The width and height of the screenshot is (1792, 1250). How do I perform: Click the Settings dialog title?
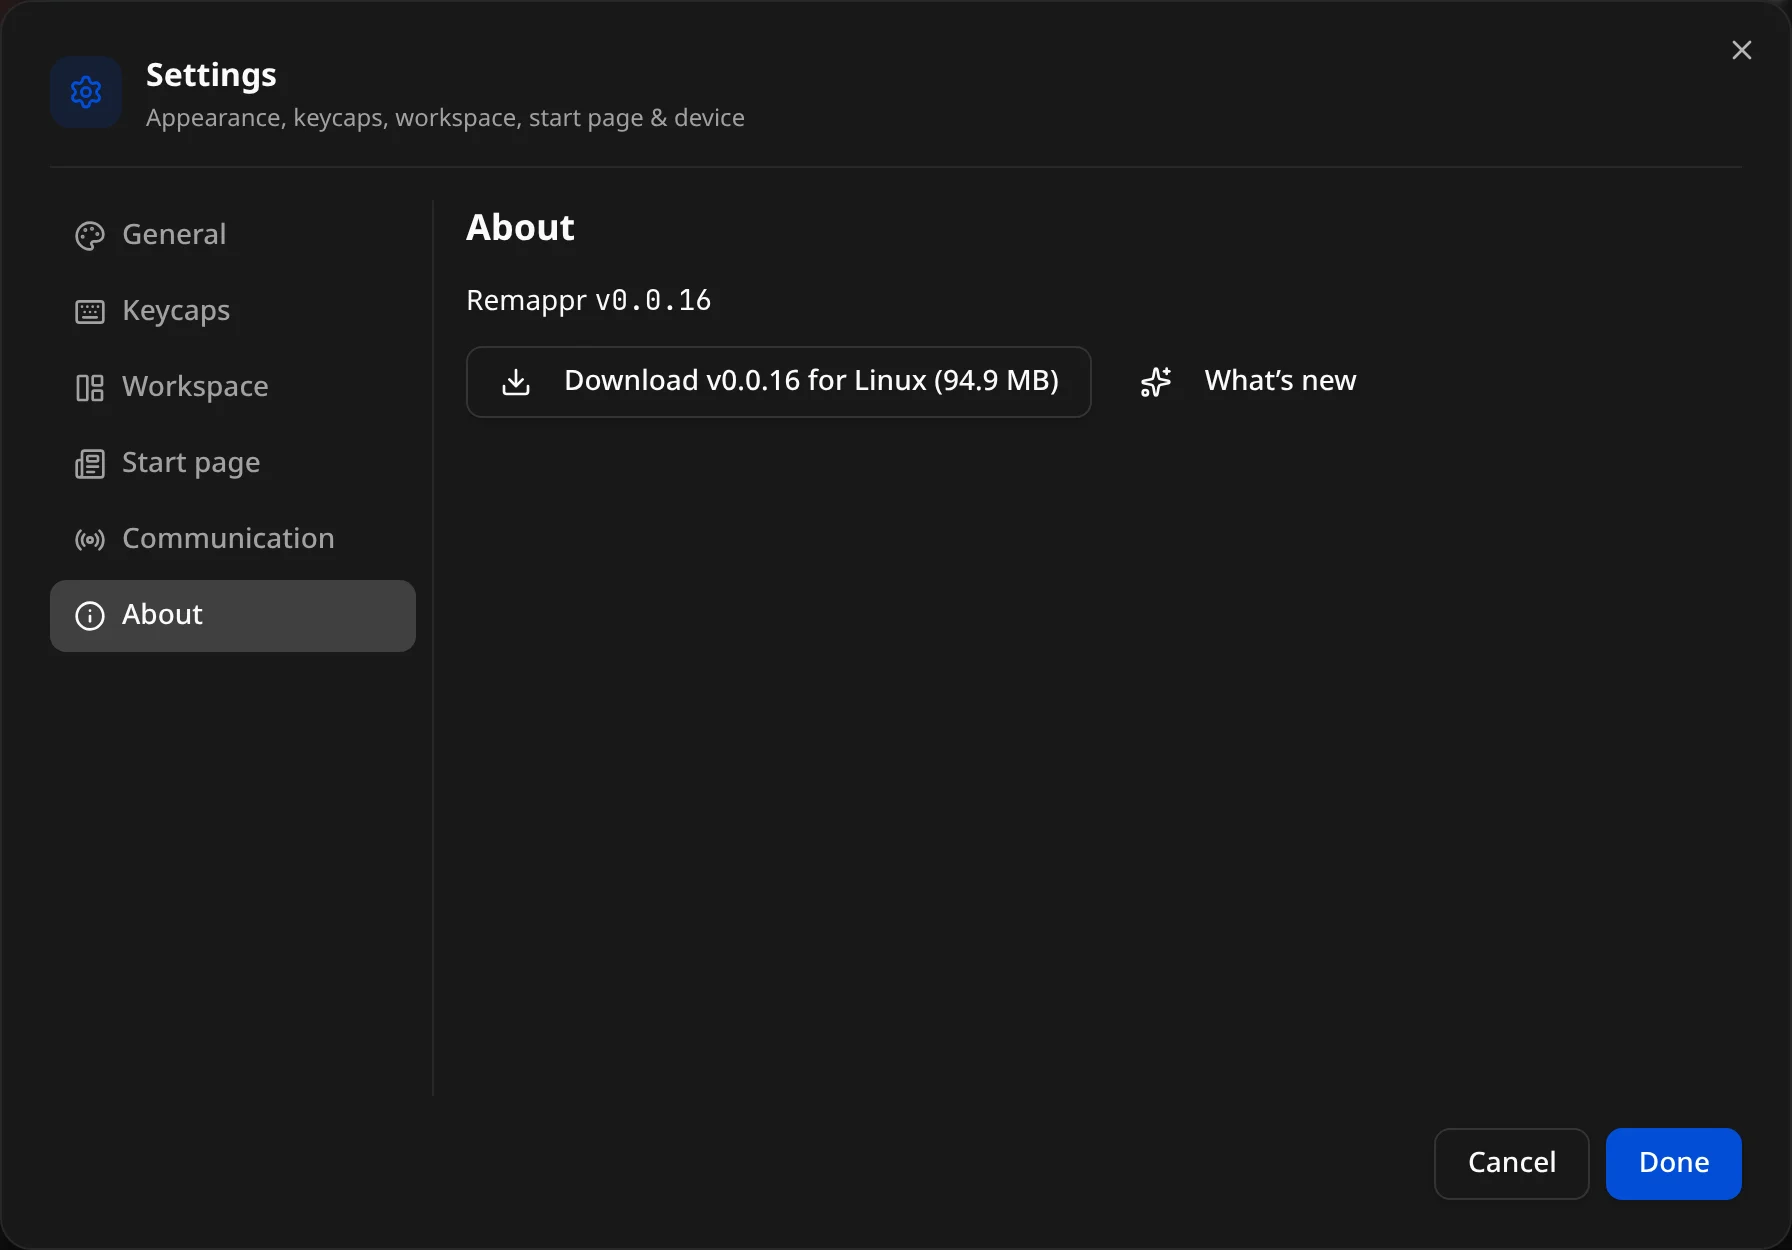pyautogui.click(x=211, y=75)
